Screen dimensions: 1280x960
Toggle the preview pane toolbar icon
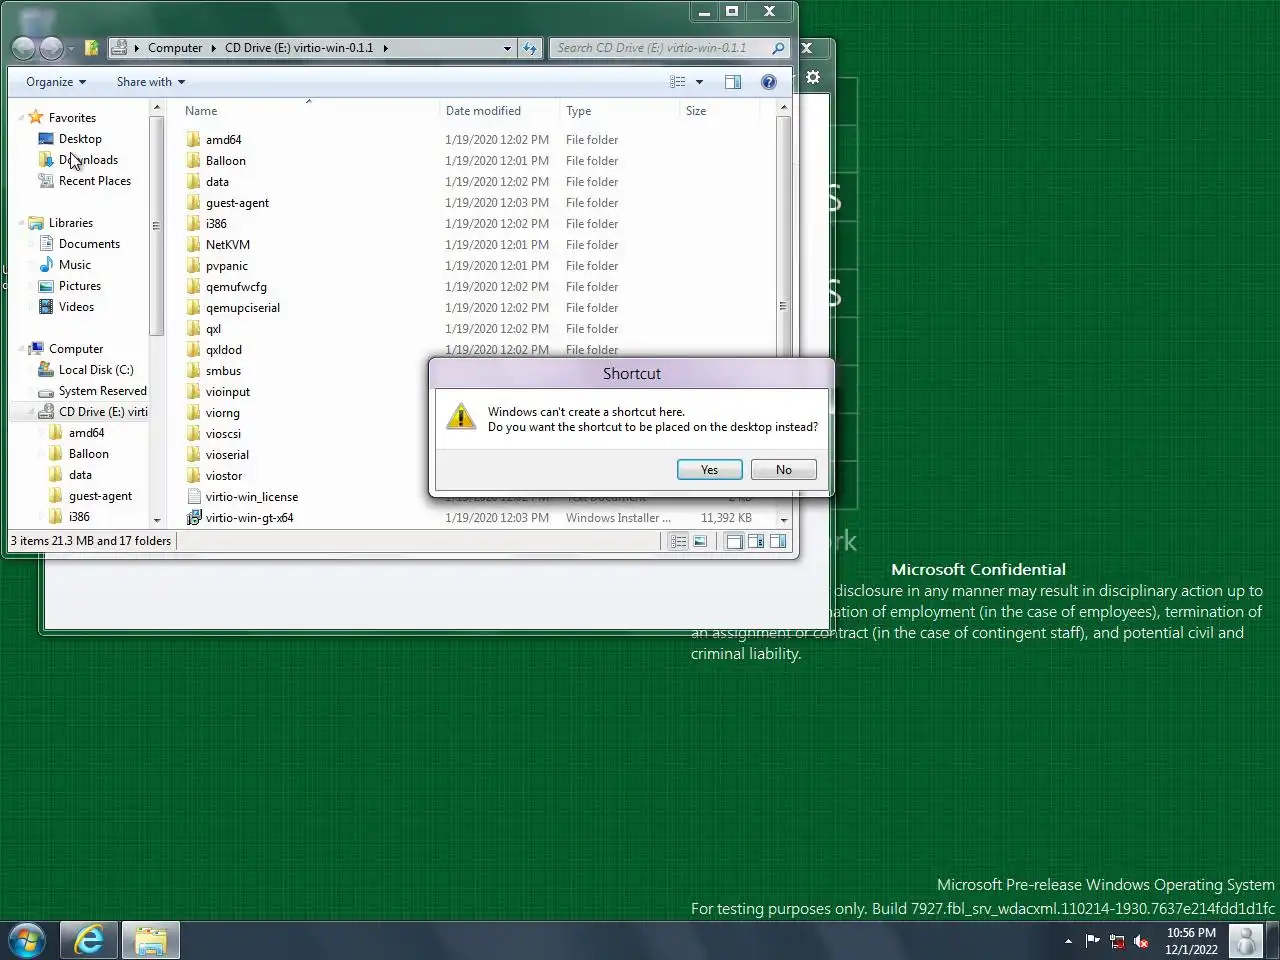click(733, 82)
